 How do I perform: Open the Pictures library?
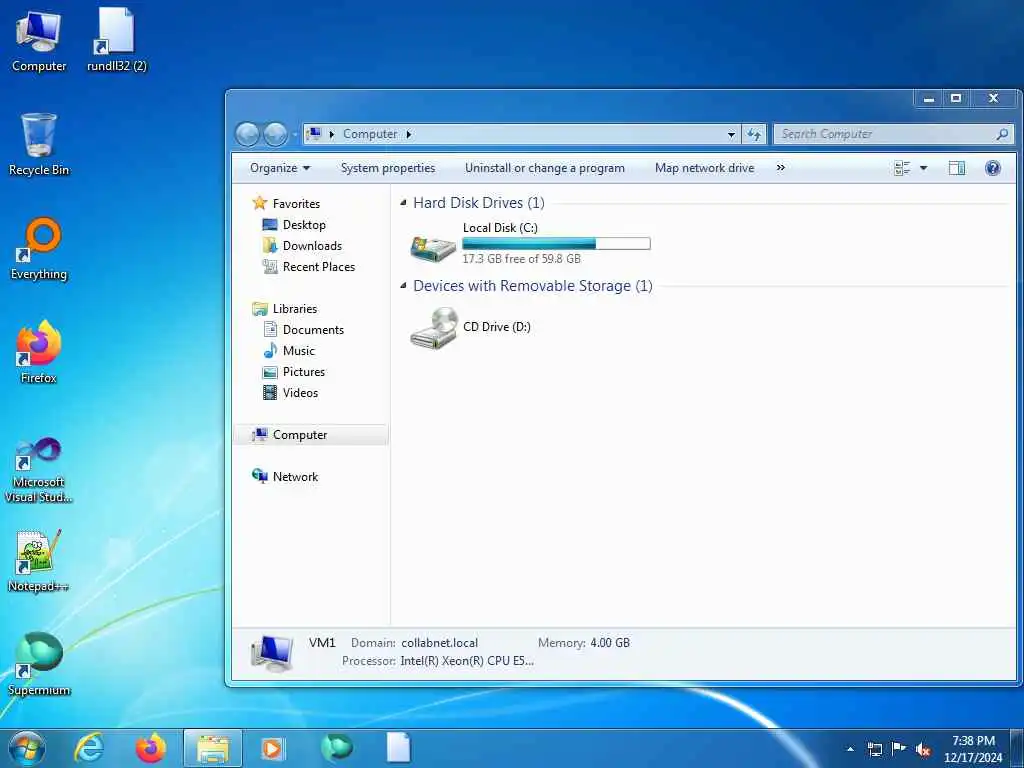click(x=304, y=372)
